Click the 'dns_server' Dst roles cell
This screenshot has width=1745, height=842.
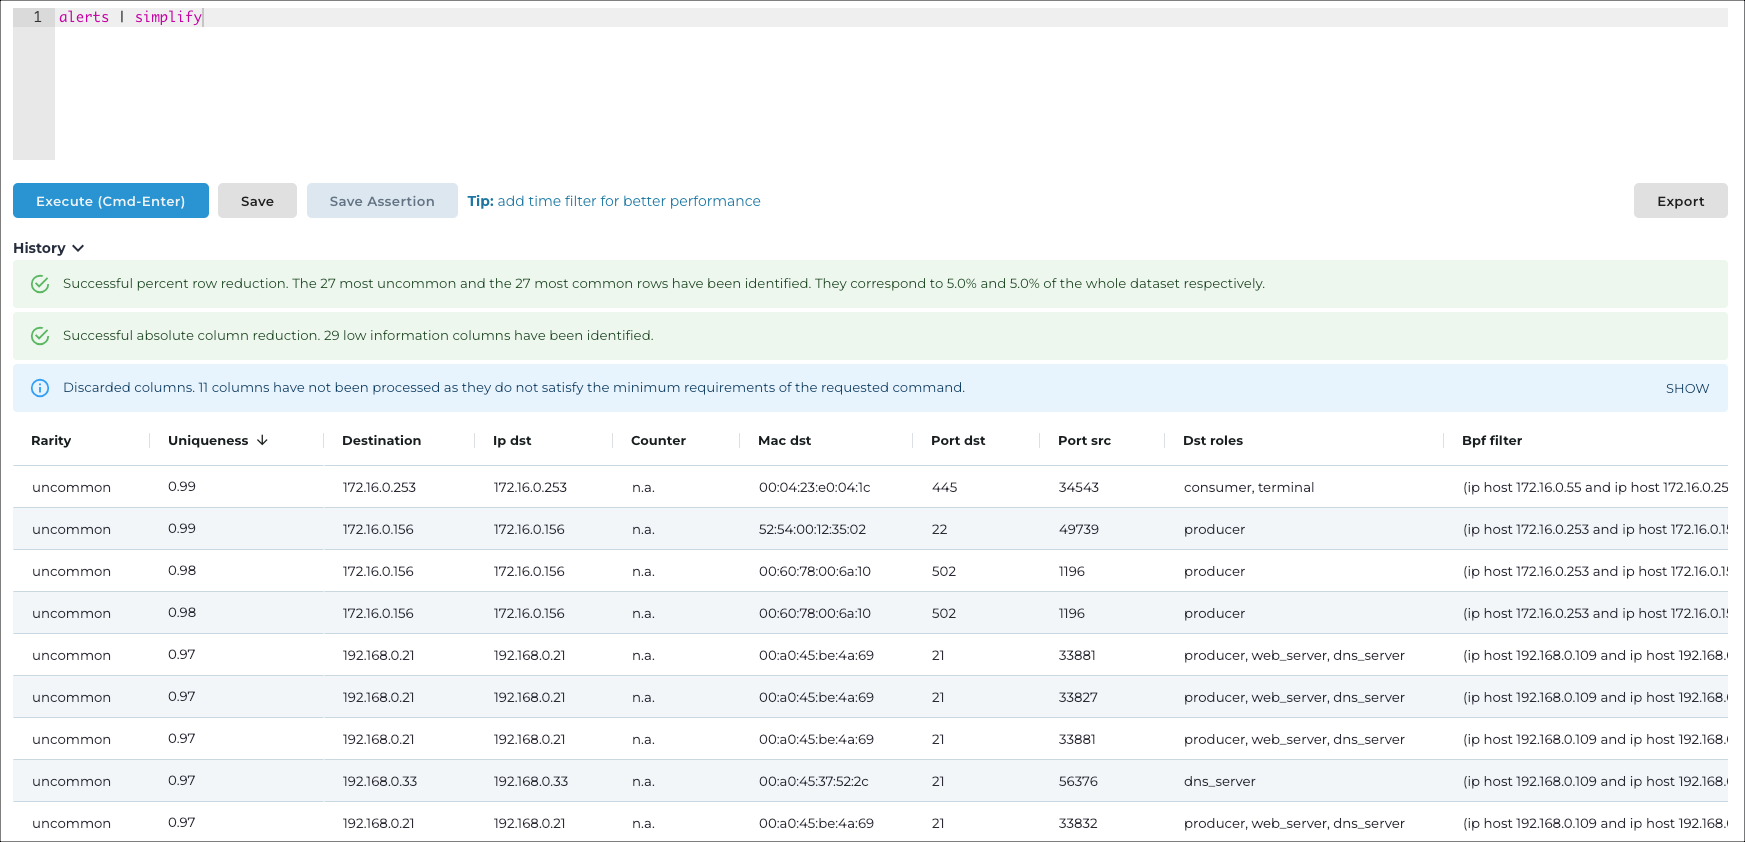pos(1219,781)
